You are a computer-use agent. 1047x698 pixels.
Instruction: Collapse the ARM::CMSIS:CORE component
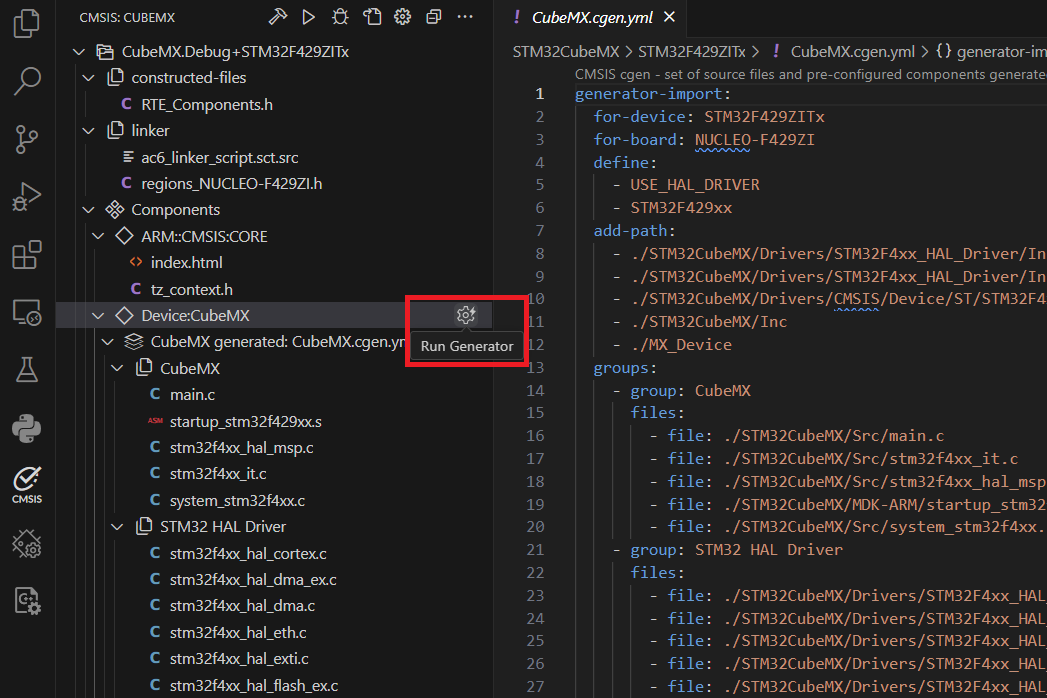[98, 236]
